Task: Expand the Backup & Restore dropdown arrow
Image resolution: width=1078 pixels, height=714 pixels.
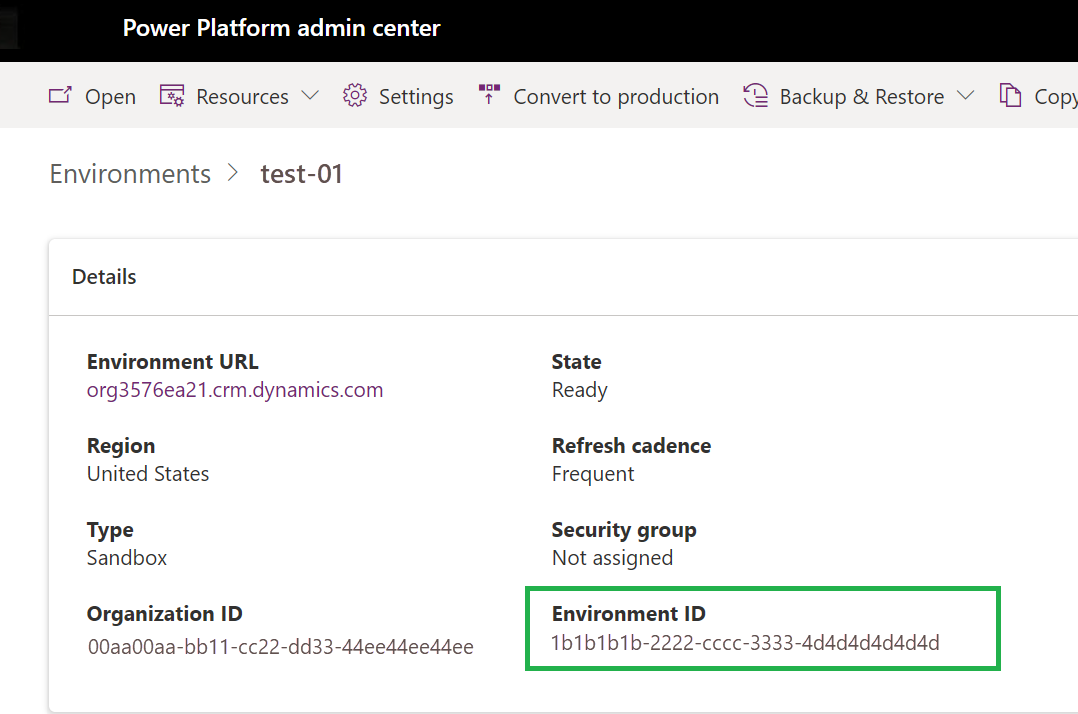Action: (966, 95)
